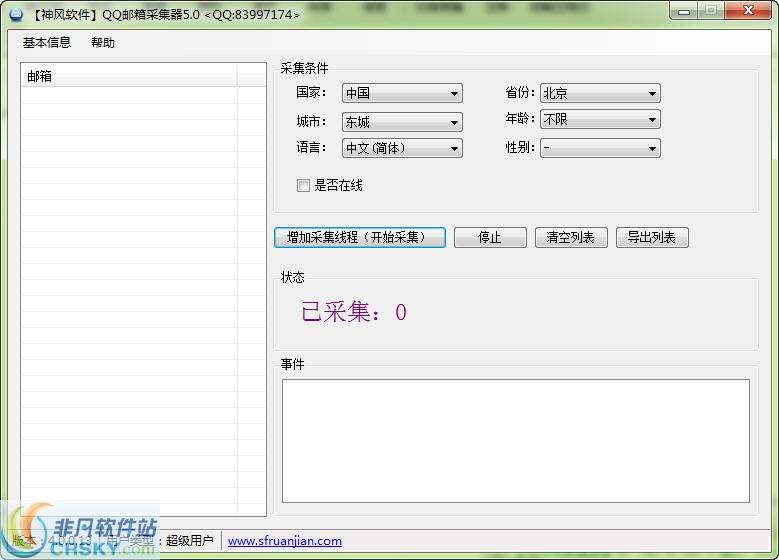Expand the 国家 dropdown showing 中国
The width and height of the screenshot is (779, 560).
tap(402, 93)
